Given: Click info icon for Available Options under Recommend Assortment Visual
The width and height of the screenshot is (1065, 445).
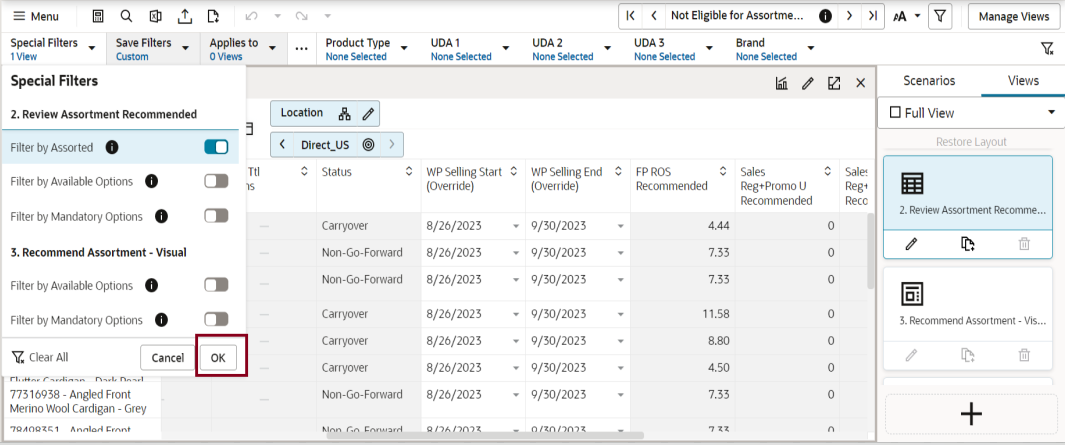Looking at the screenshot, I should [x=151, y=285].
